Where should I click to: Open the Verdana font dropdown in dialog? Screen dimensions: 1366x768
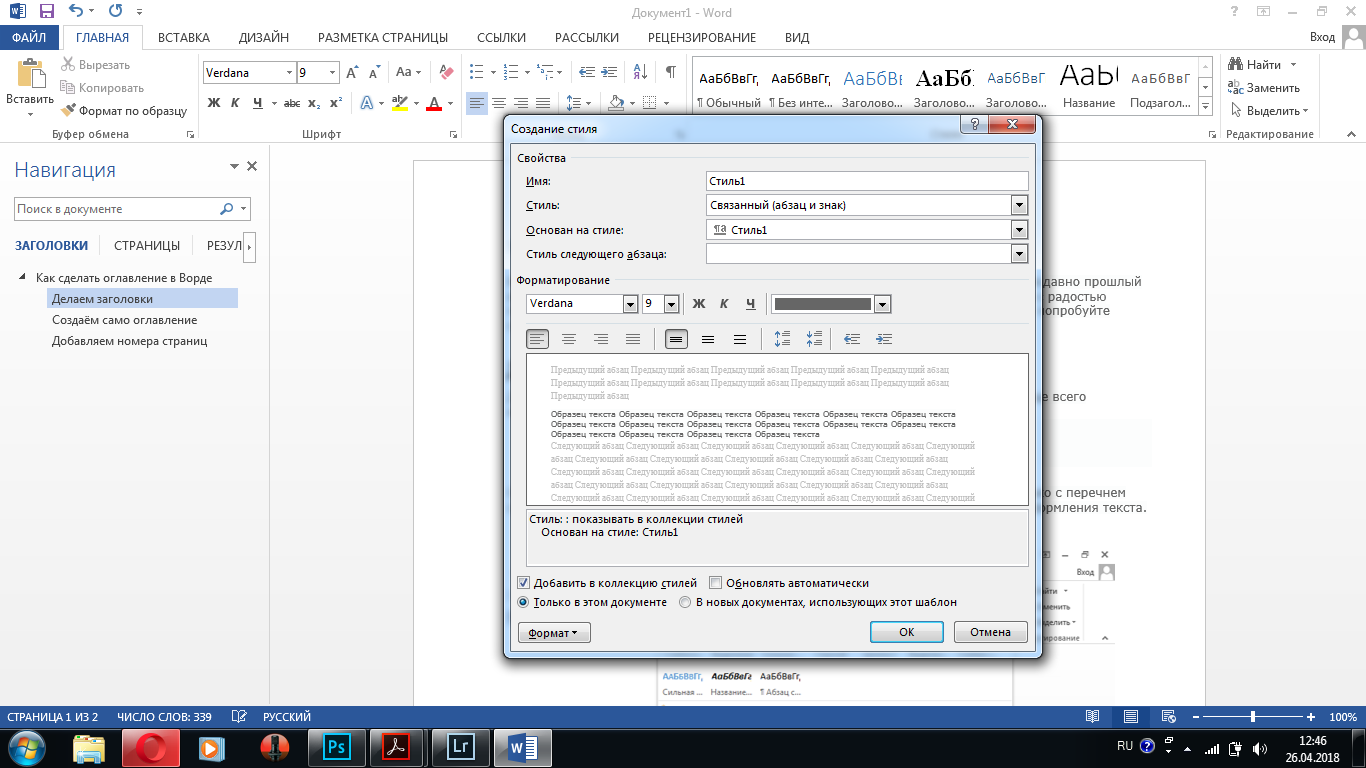[x=630, y=304]
